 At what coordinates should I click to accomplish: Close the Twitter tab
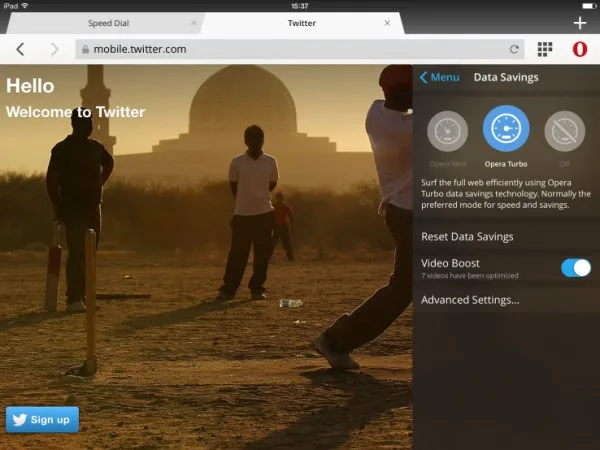click(387, 23)
